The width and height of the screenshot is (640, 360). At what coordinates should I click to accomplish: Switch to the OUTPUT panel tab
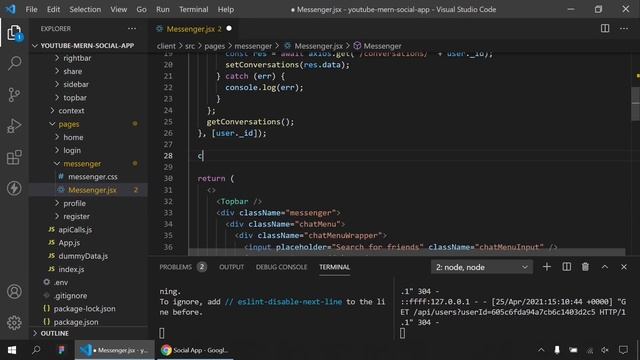tap(231, 267)
